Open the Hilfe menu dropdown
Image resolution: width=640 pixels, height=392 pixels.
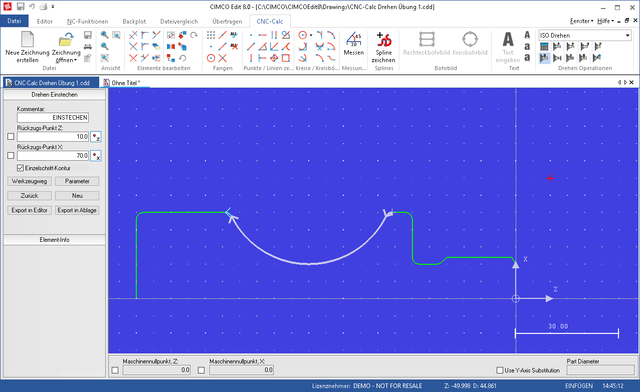click(x=605, y=21)
